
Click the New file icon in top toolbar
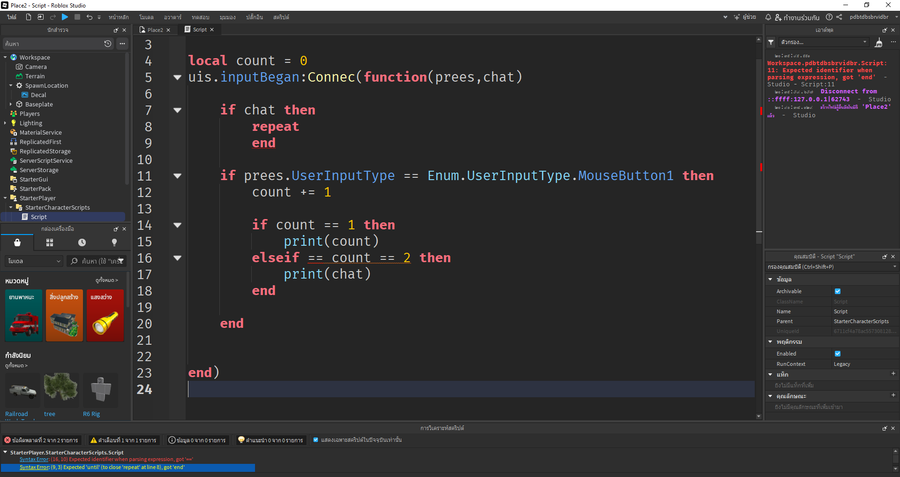(x=28, y=17)
